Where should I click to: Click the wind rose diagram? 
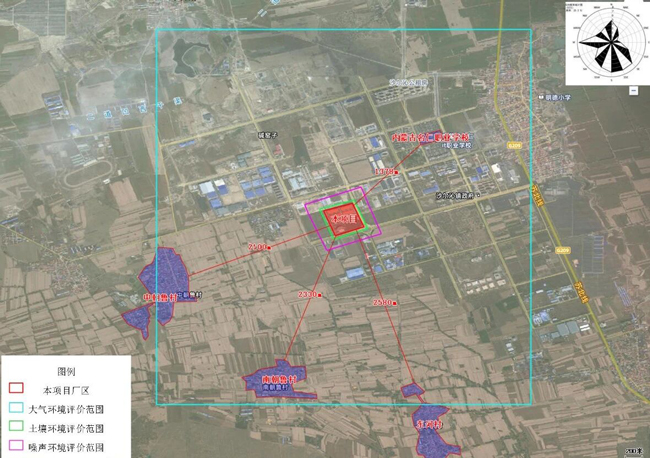607,42
